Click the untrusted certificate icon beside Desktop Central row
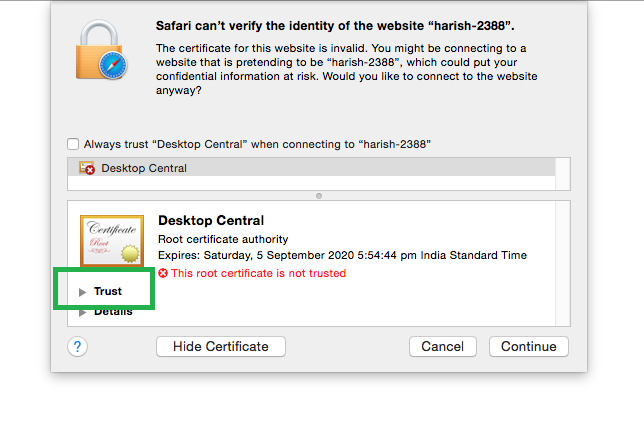The width and height of the screenshot is (644, 438). pos(87,168)
